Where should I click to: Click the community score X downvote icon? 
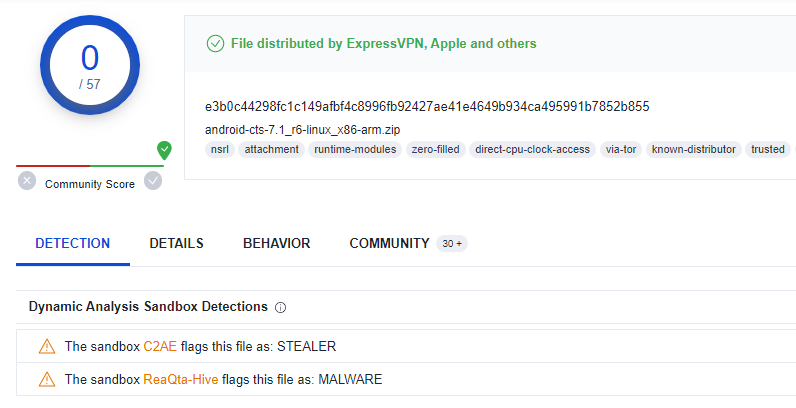click(27, 181)
